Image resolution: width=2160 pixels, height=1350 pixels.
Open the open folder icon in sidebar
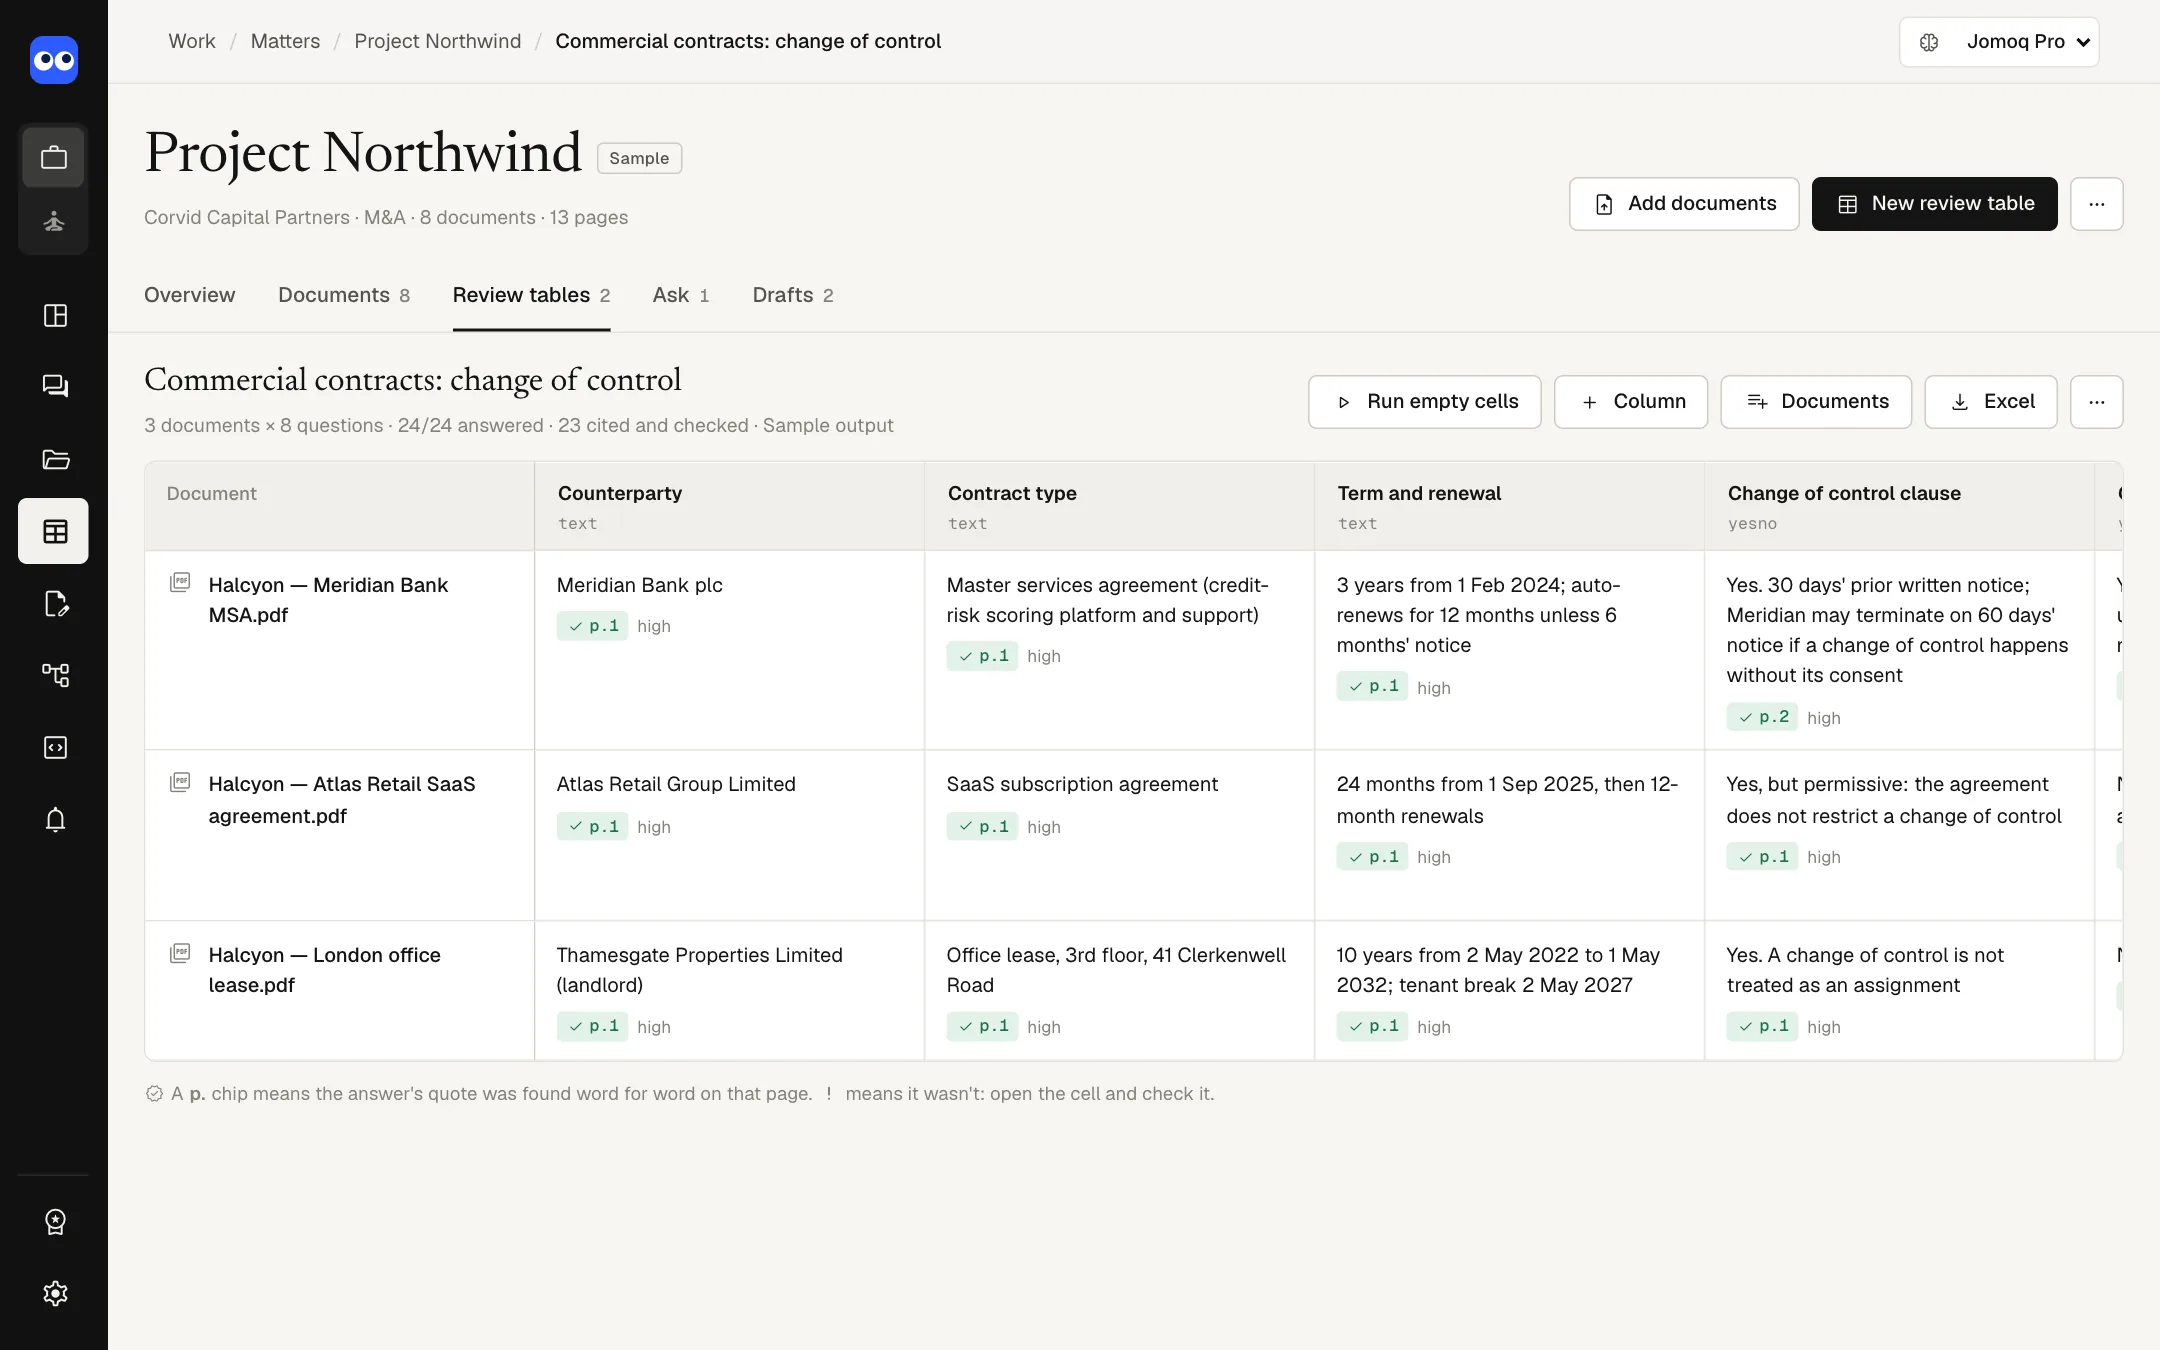point(55,459)
